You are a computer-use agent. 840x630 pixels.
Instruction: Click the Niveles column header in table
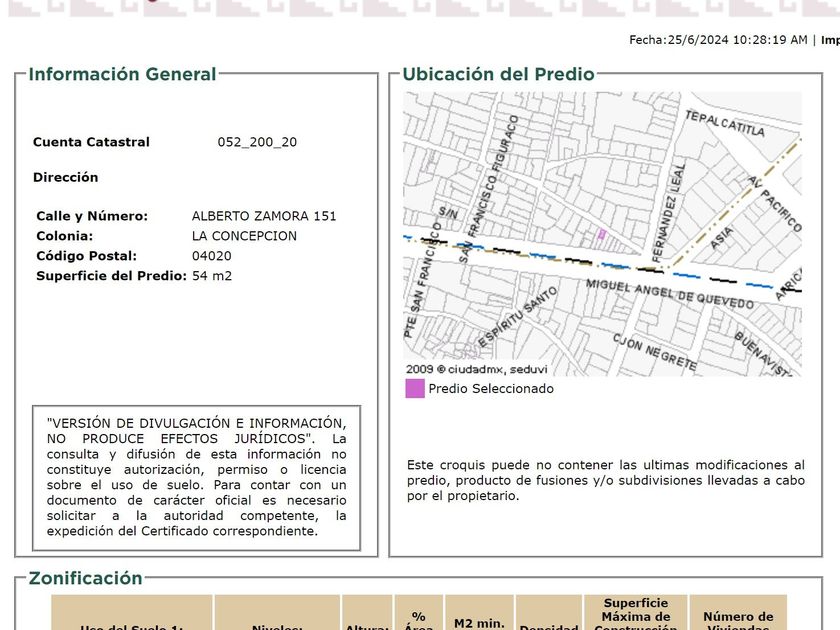coord(277,625)
